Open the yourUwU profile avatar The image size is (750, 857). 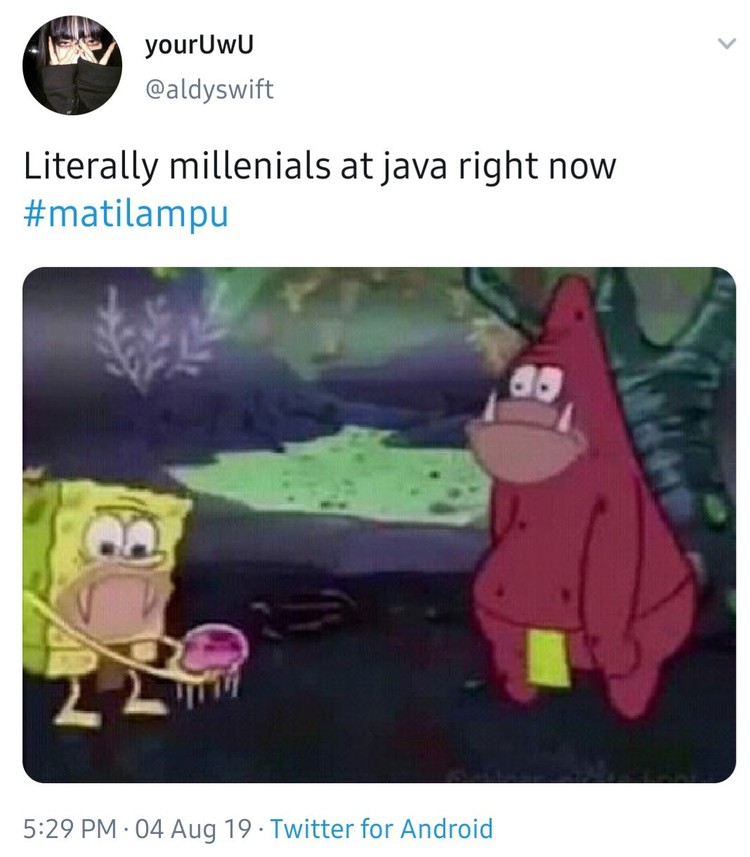pos(72,65)
